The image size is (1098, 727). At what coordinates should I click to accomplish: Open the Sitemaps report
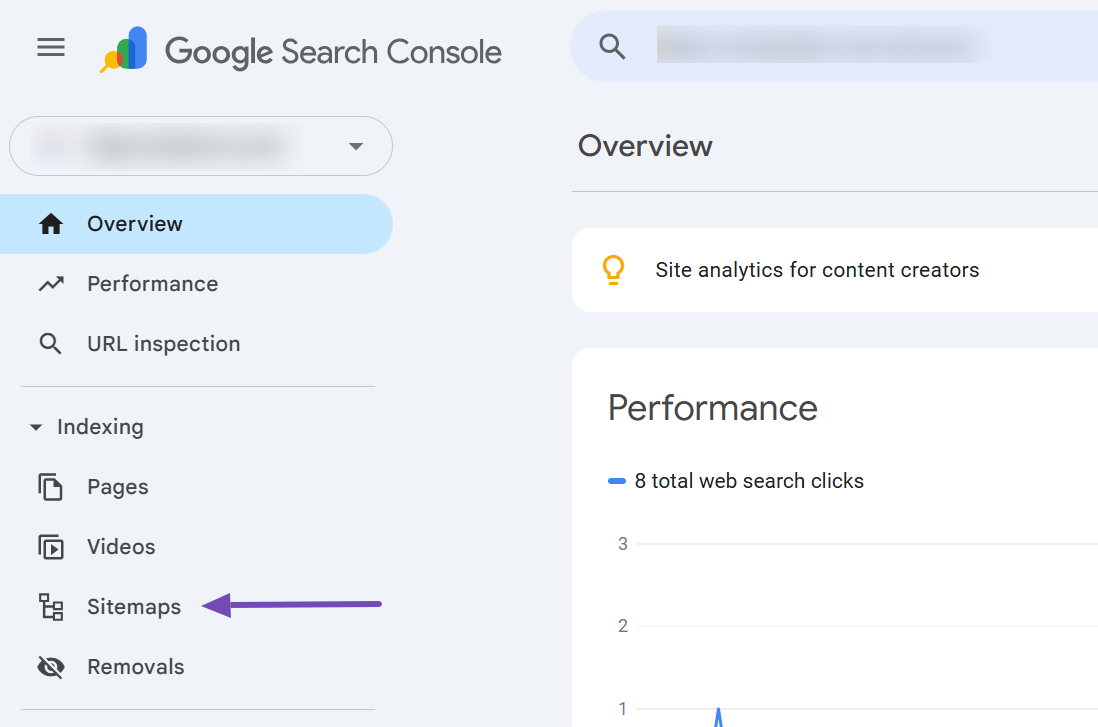pos(134,607)
